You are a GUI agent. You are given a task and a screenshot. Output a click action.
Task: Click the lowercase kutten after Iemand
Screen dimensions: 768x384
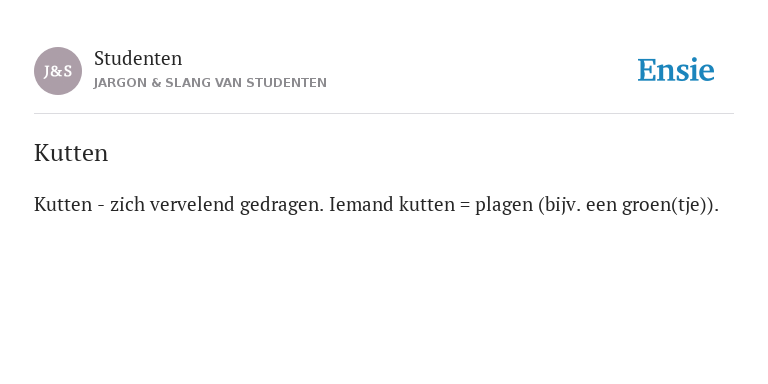tap(427, 204)
